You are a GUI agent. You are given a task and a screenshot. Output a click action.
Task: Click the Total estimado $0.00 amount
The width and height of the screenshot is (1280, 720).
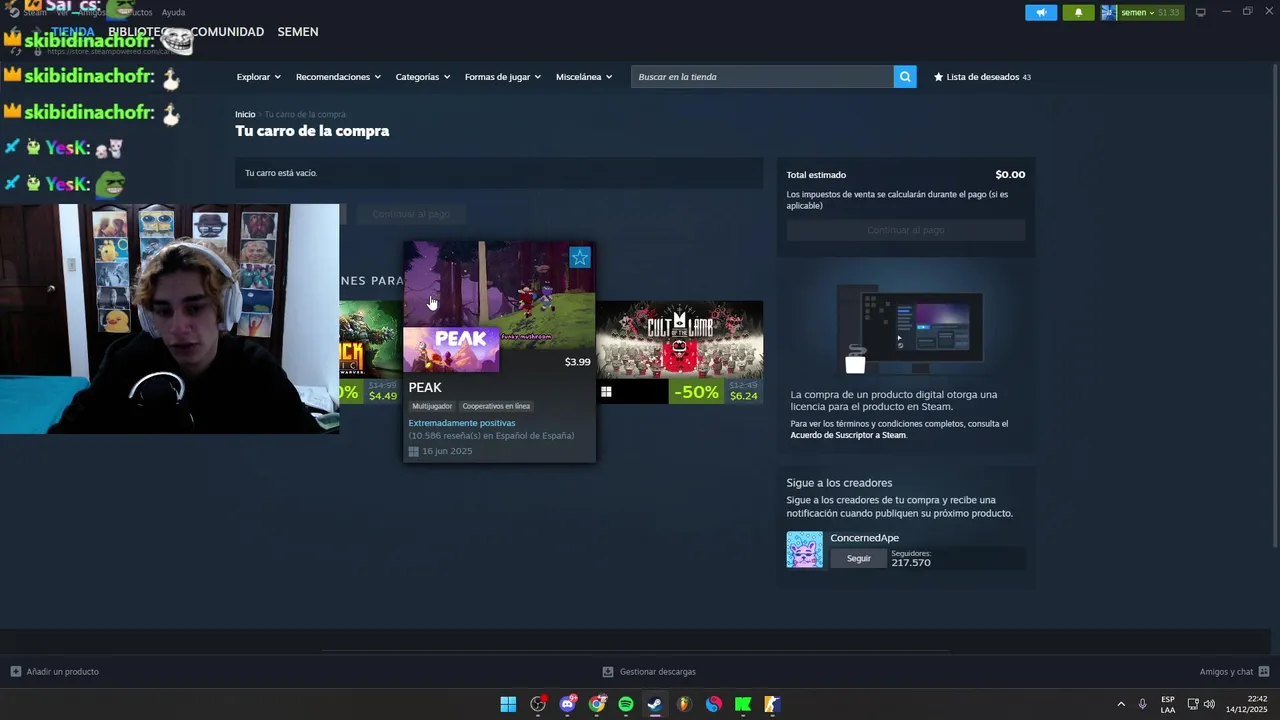[1010, 174]
